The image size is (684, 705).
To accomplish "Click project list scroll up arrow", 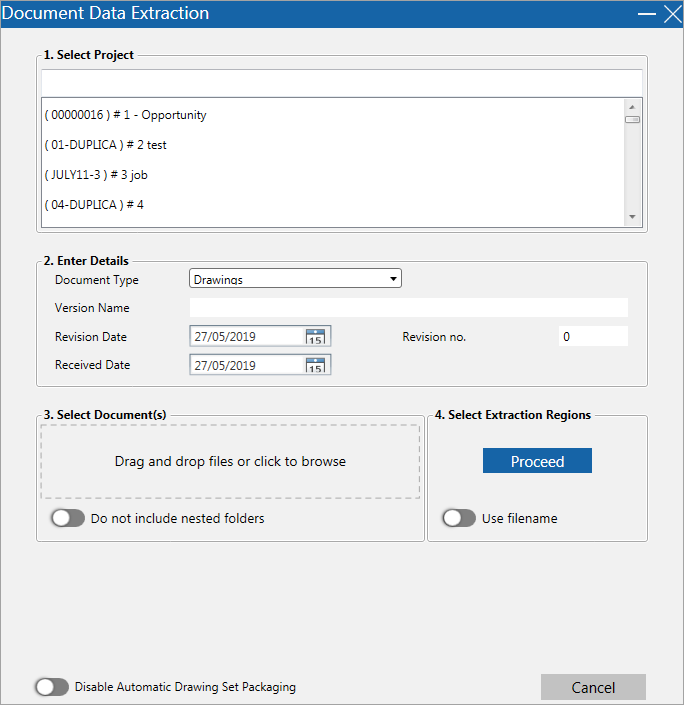I will [632, 107].
